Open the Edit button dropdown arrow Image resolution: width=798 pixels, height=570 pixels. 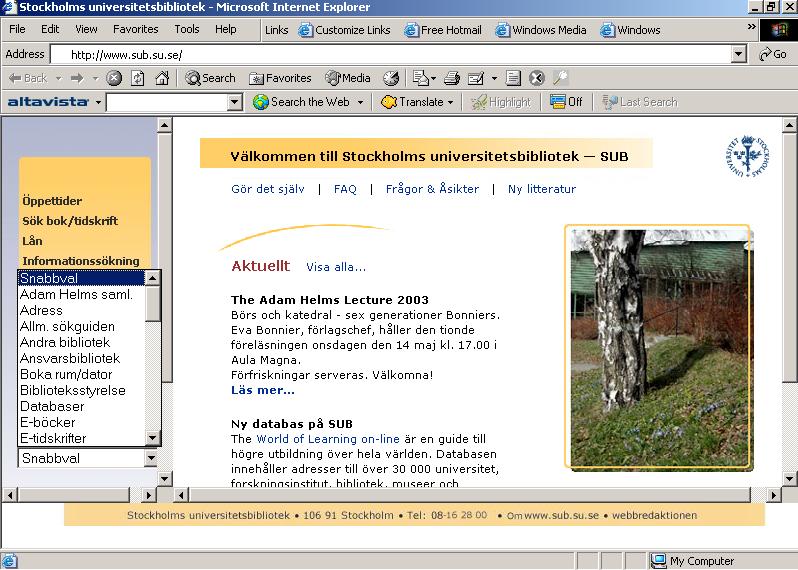pyautogui.click(x=494, y=78)
